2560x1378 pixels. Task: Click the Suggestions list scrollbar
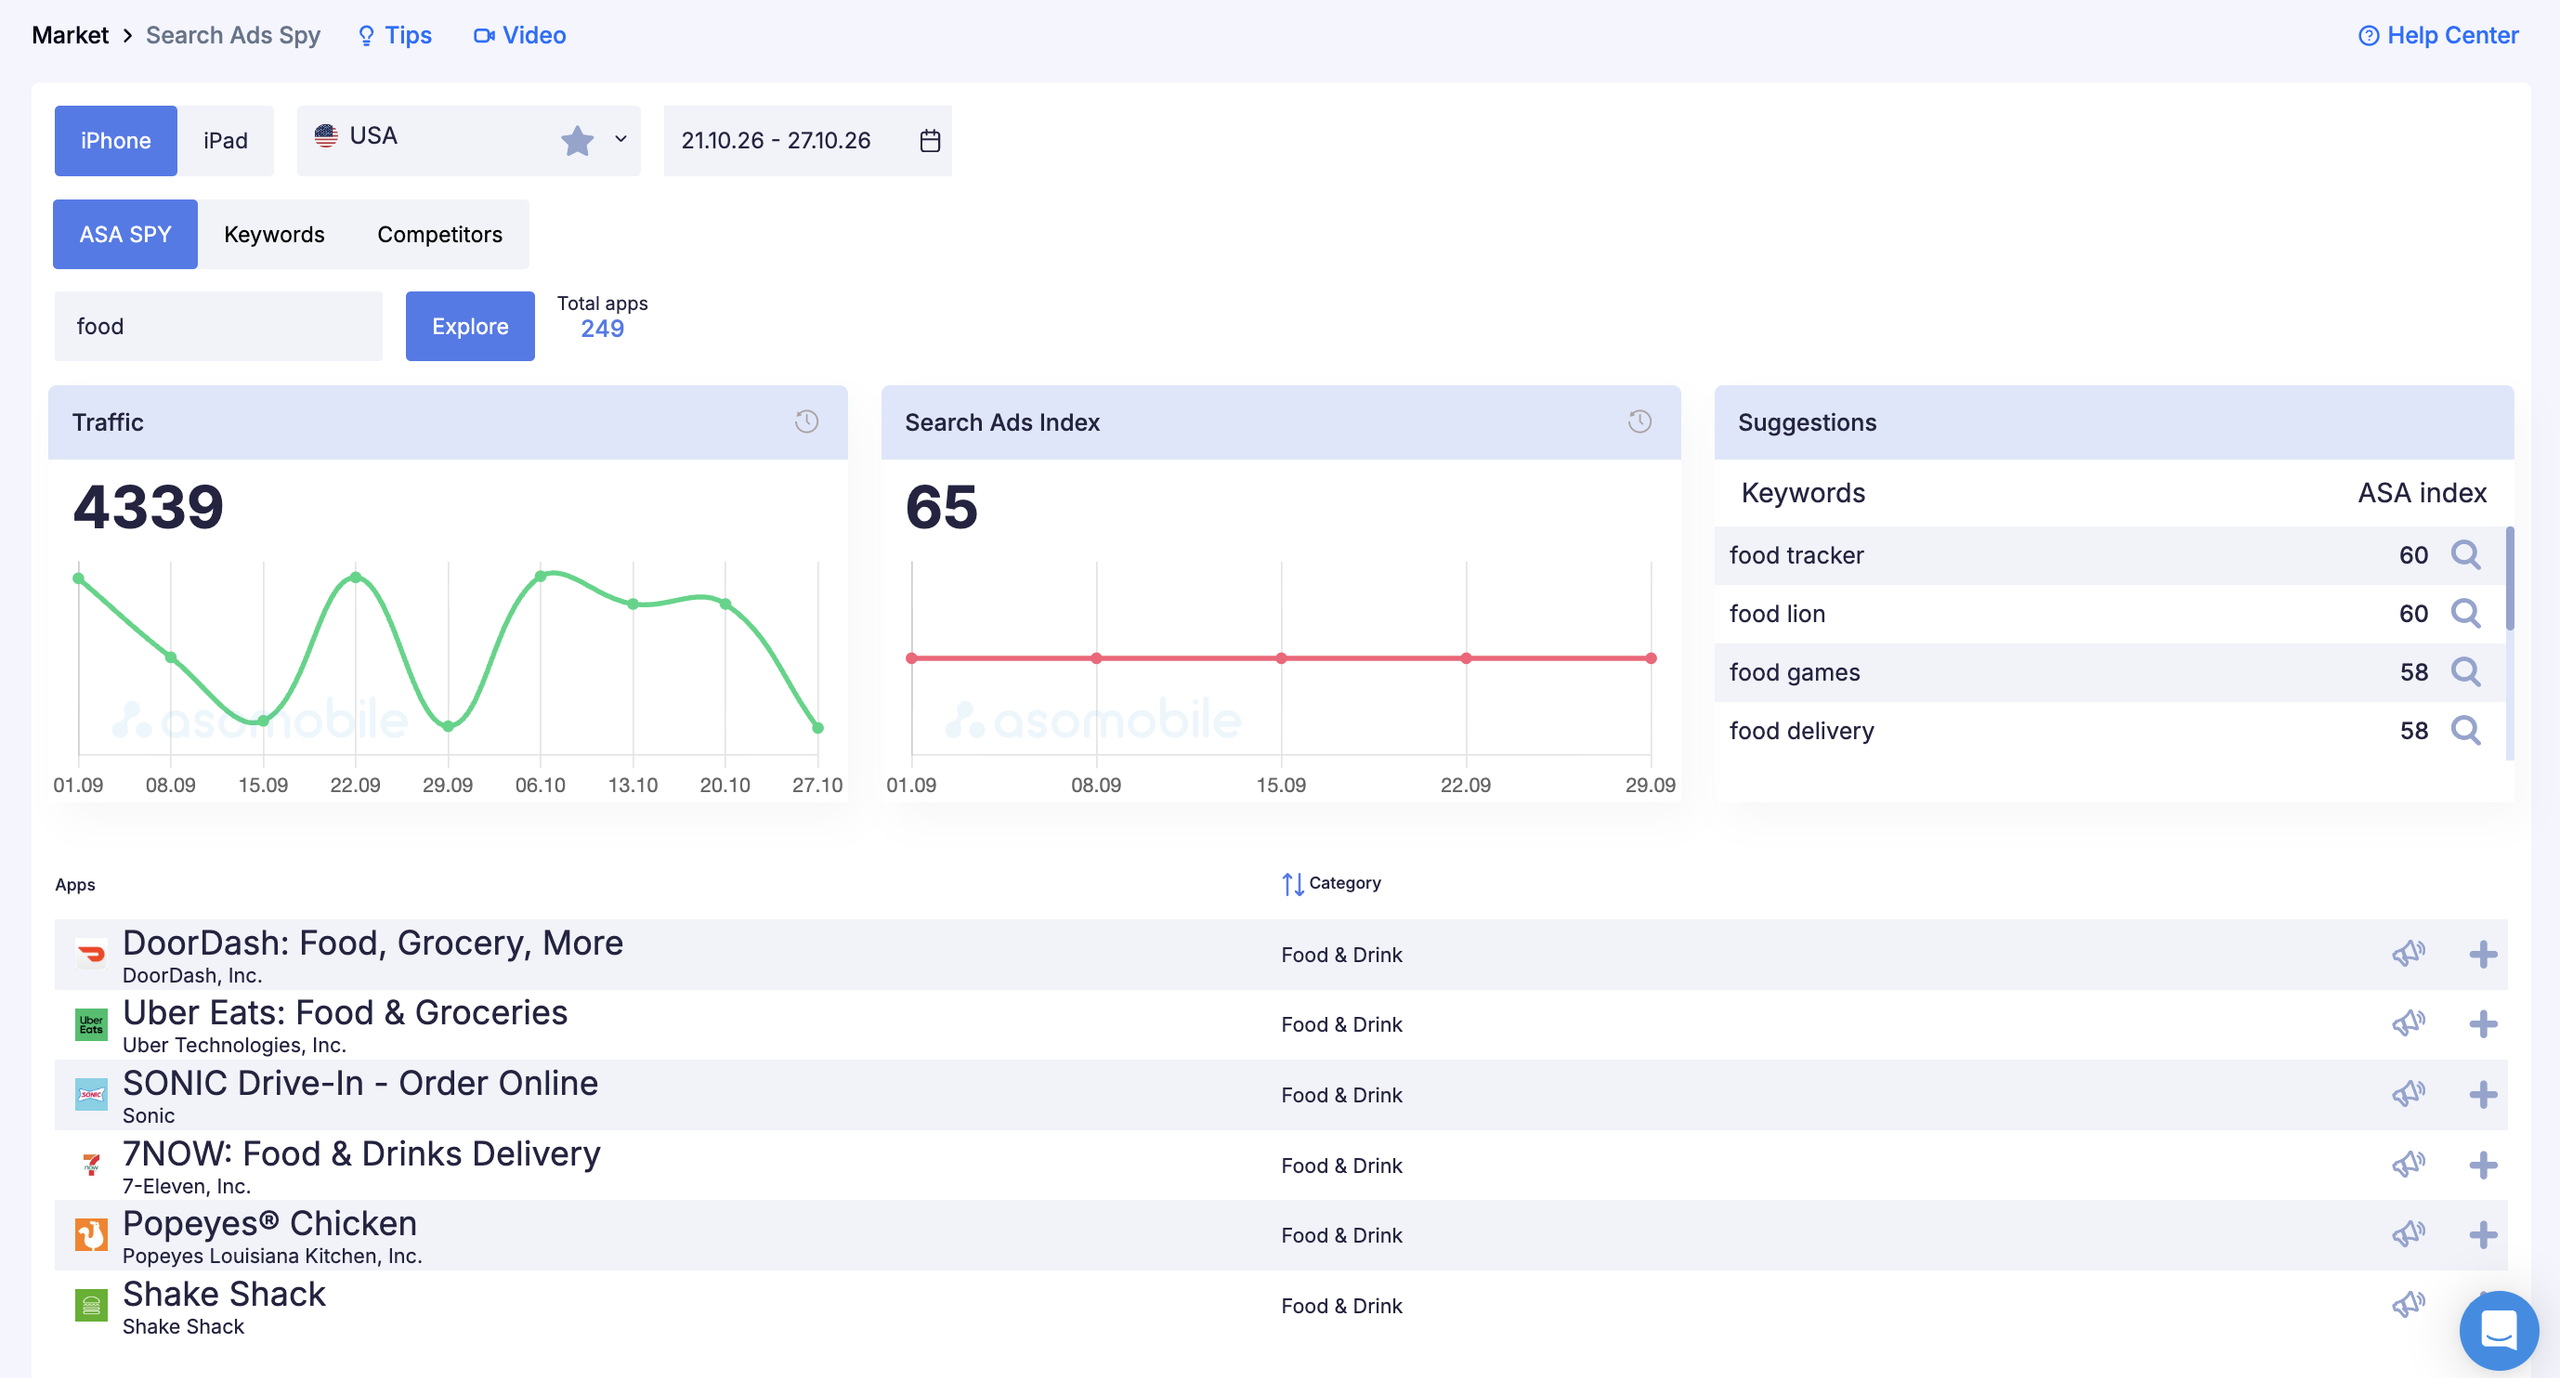point(2510,579)
